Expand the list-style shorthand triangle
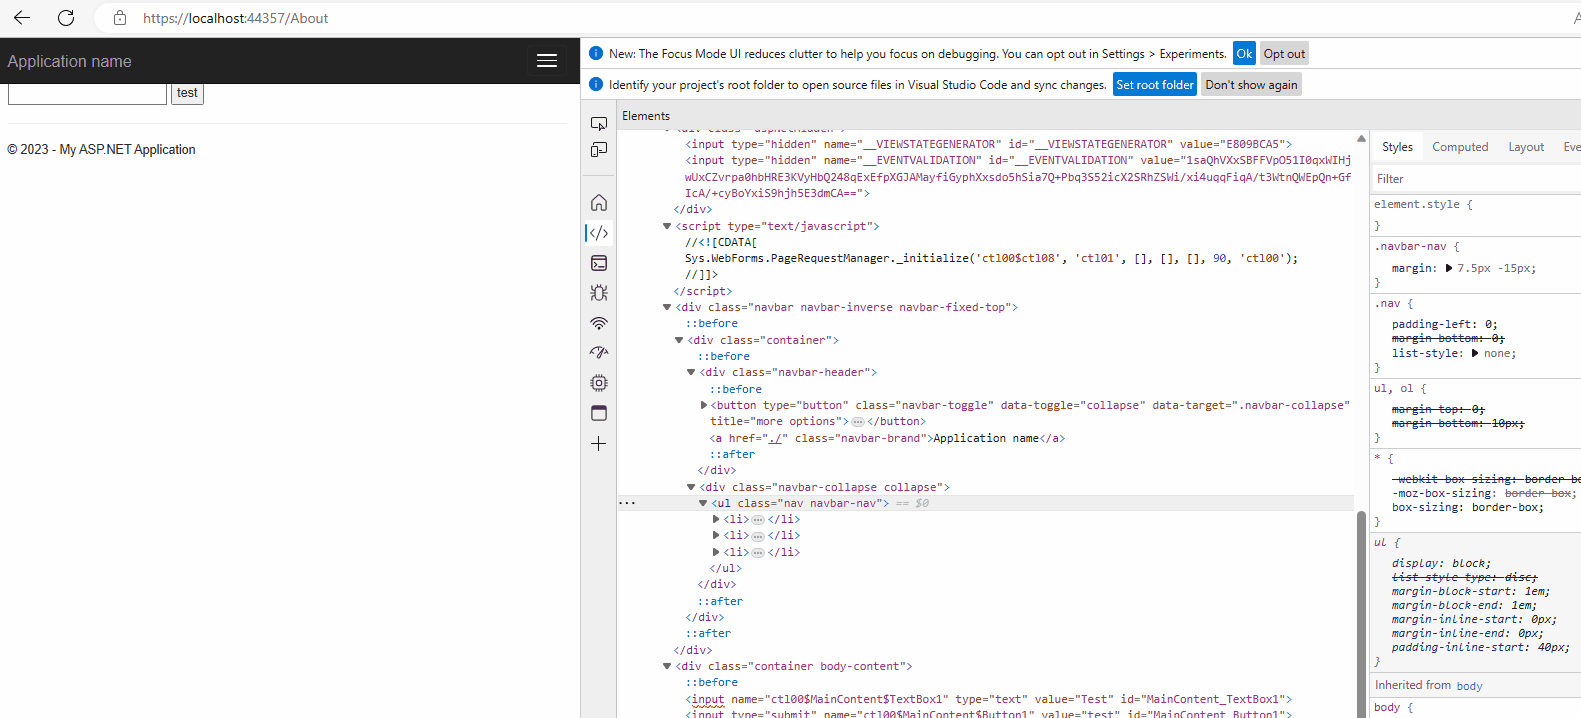This screenshot has height=718, width=1581. 1476,353
